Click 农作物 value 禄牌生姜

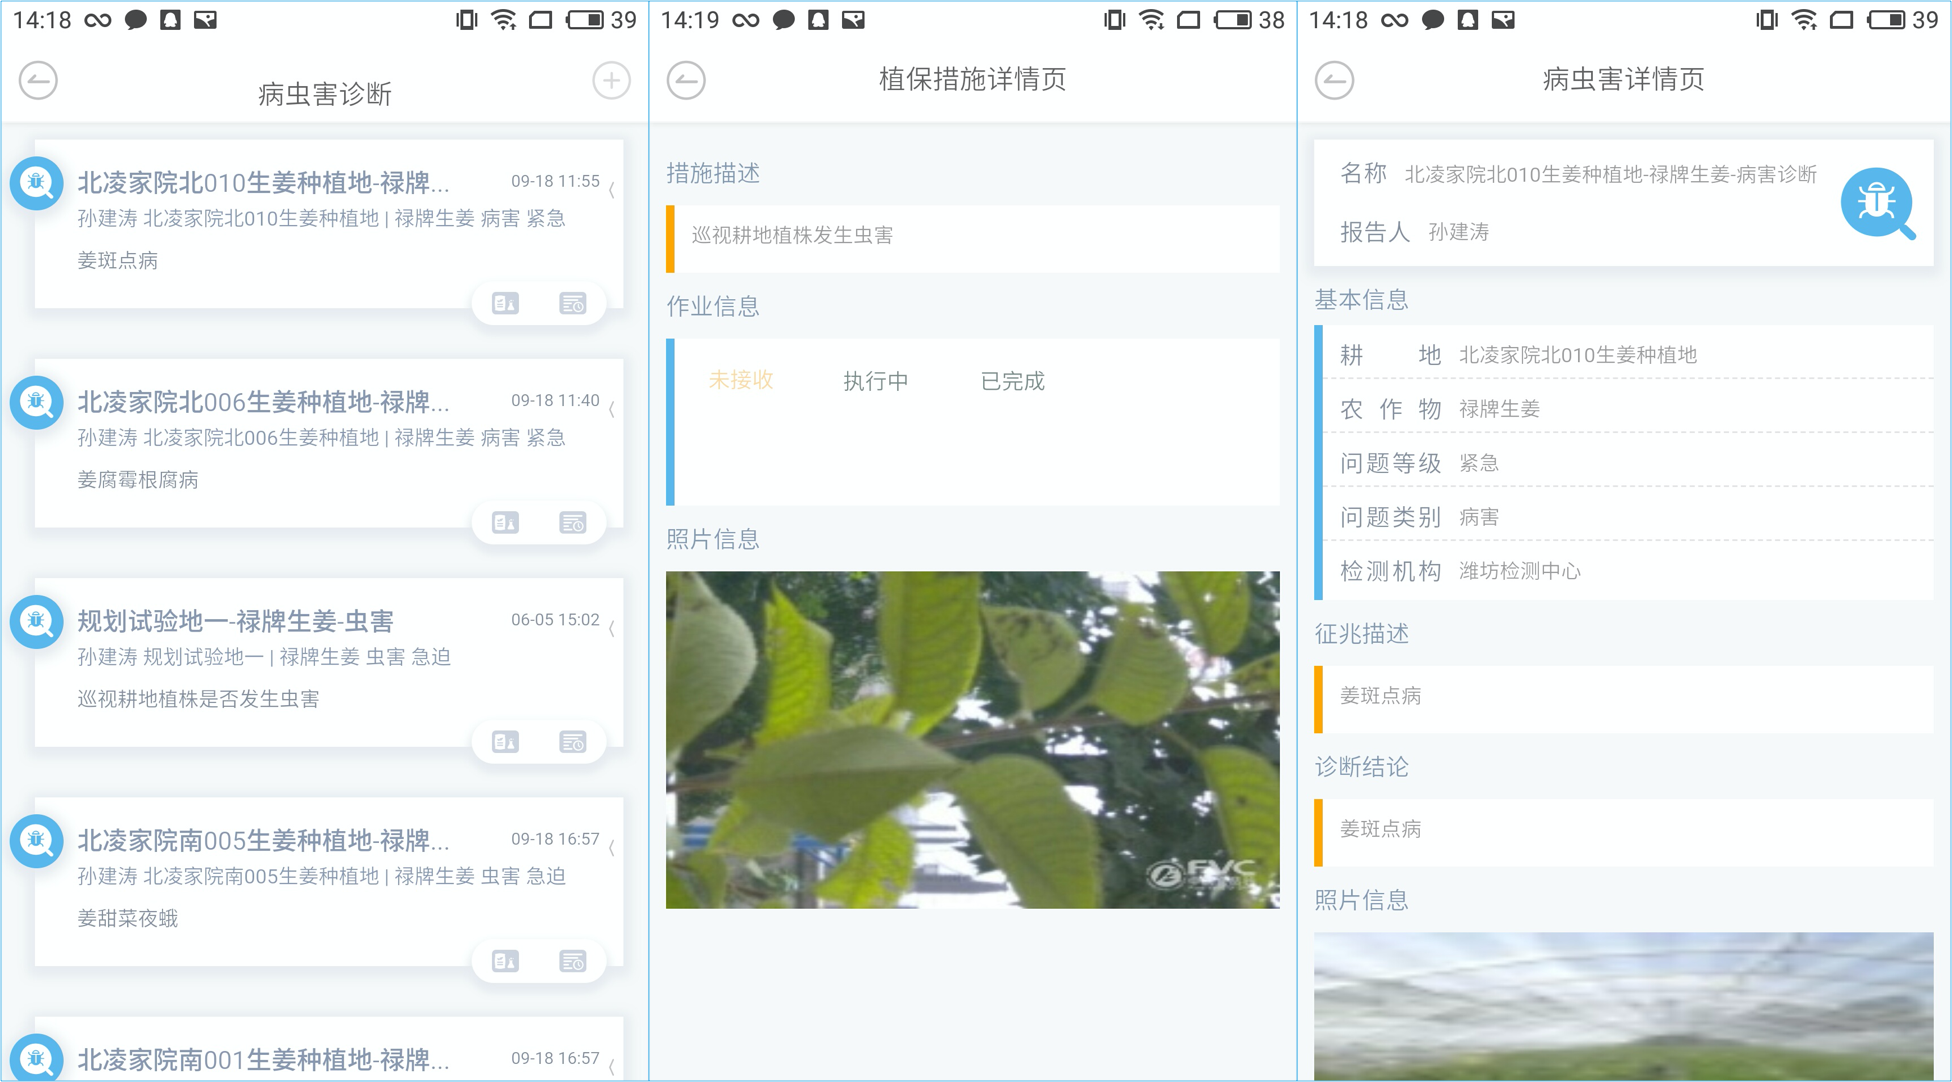click(x=1499, y=409)
